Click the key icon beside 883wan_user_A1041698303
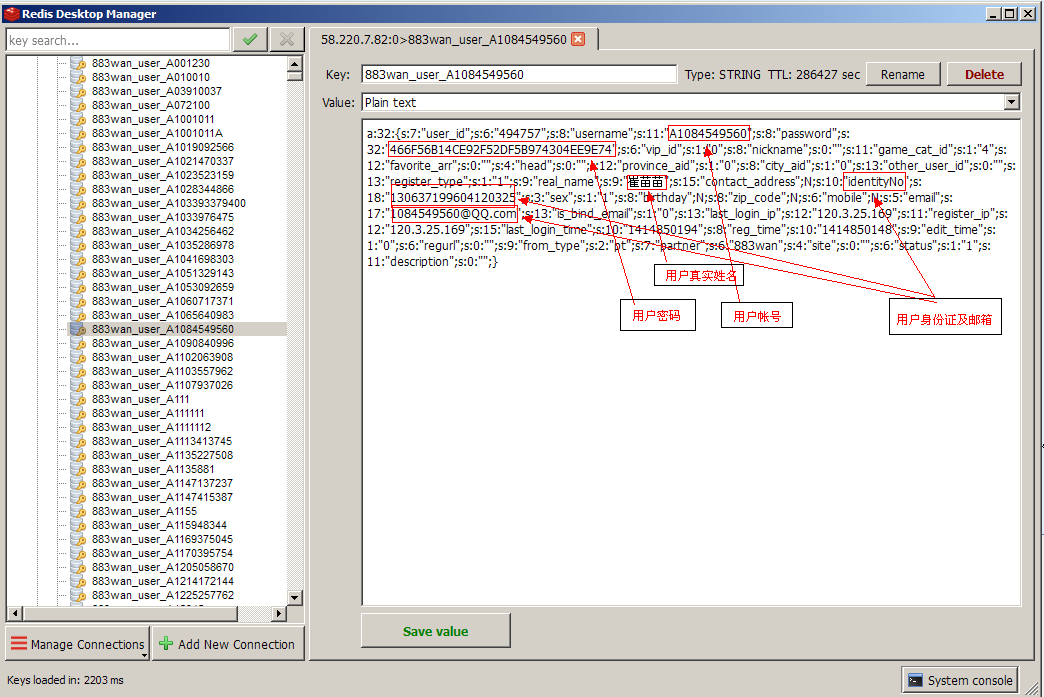This screenshot has height=697, width=1044. (x=79, y=259)
